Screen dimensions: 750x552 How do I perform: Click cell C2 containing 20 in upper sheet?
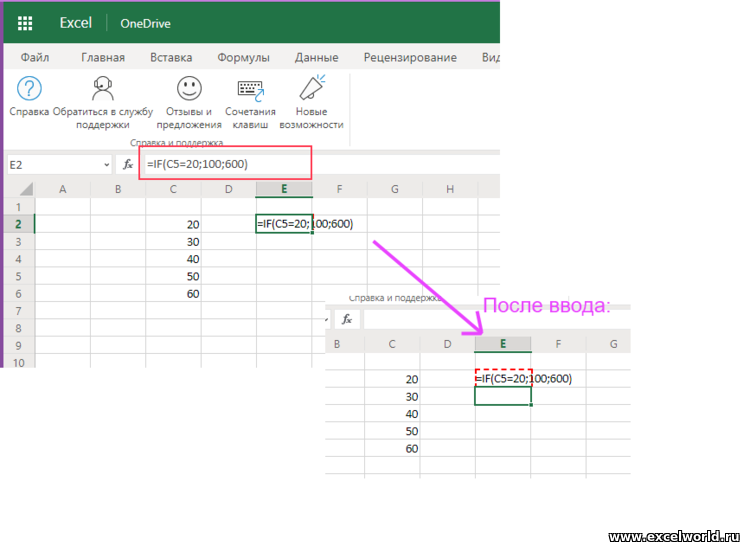[173, 224]
